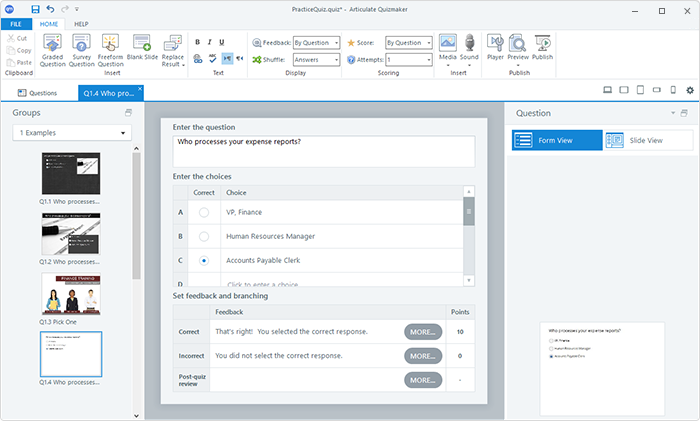Switch to phone landscape preview
700x421 pixels.
click(656, 90)
